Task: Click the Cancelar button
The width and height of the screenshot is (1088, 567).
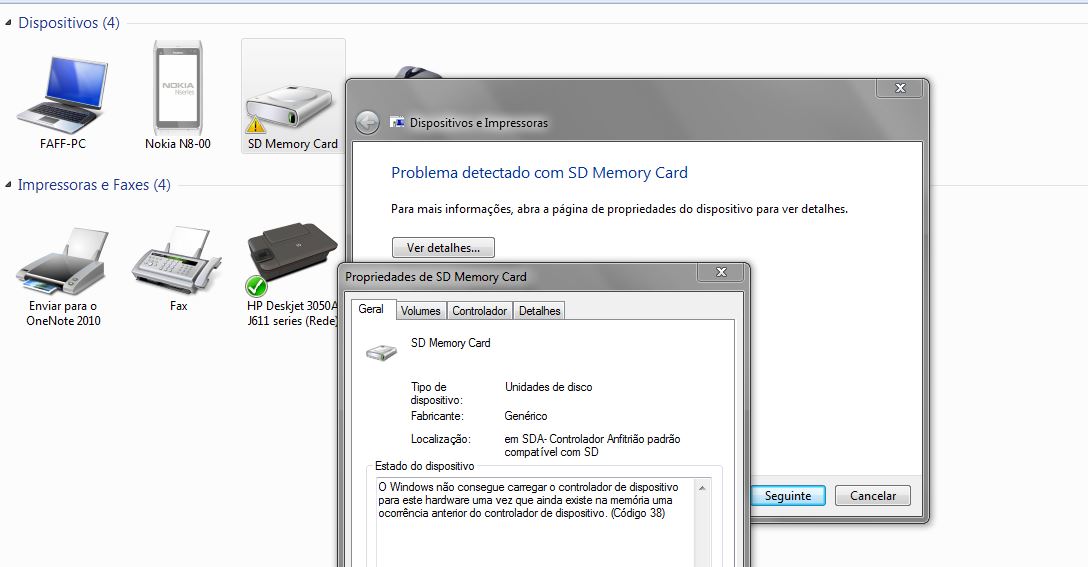Action: (873, 496)
